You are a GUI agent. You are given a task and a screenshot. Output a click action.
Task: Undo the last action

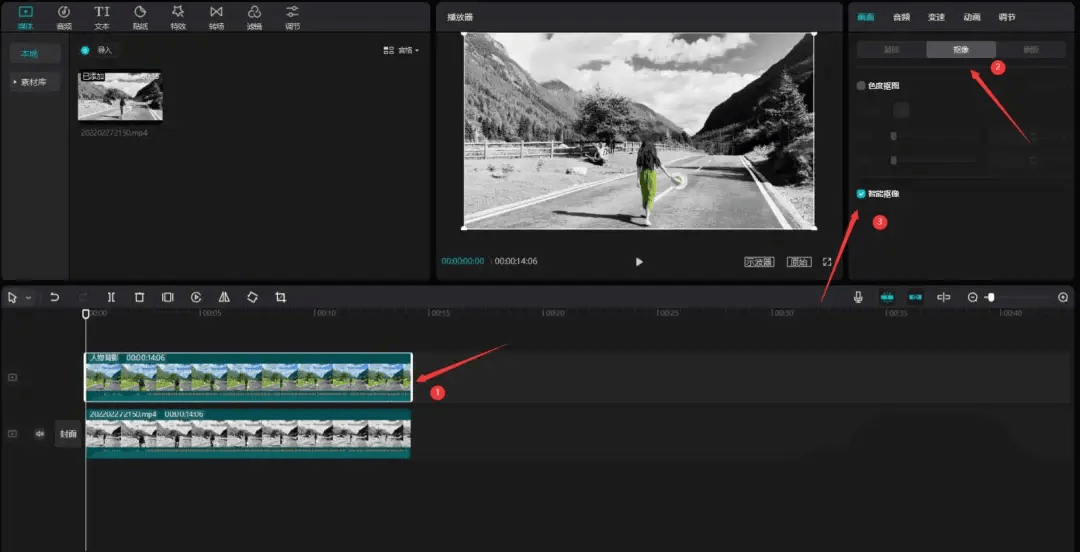pos(54,297)
